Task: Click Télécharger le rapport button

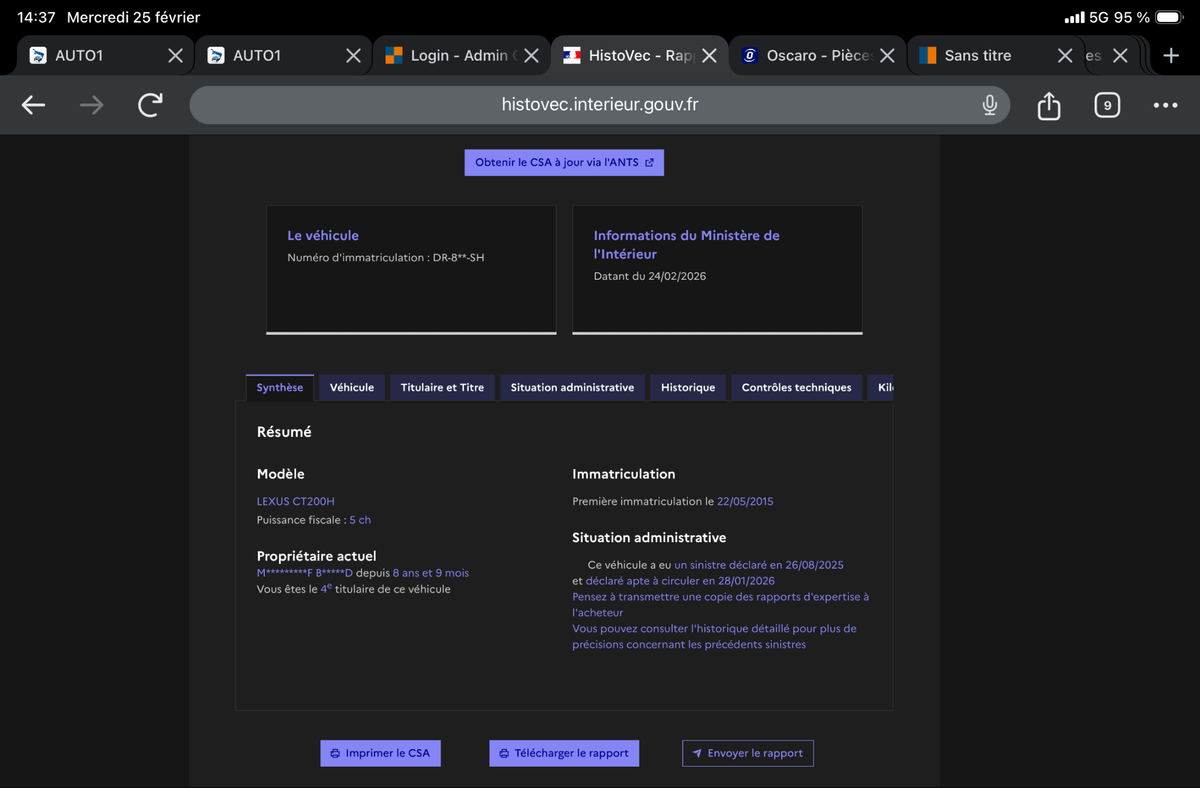Action: 564,753
